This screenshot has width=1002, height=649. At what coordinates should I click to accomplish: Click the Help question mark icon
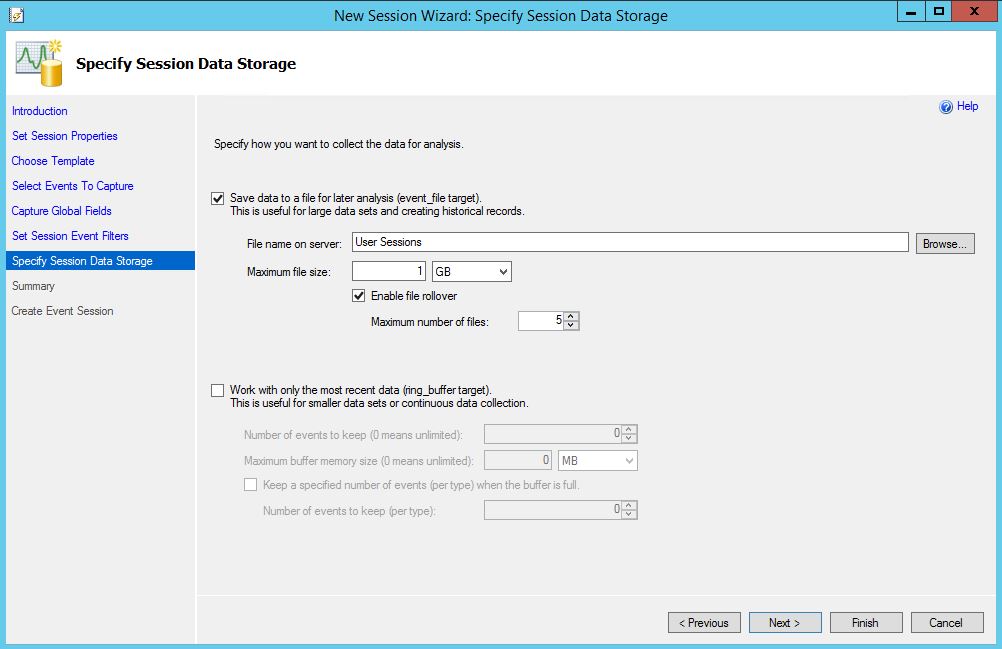[x=946, y=107]
